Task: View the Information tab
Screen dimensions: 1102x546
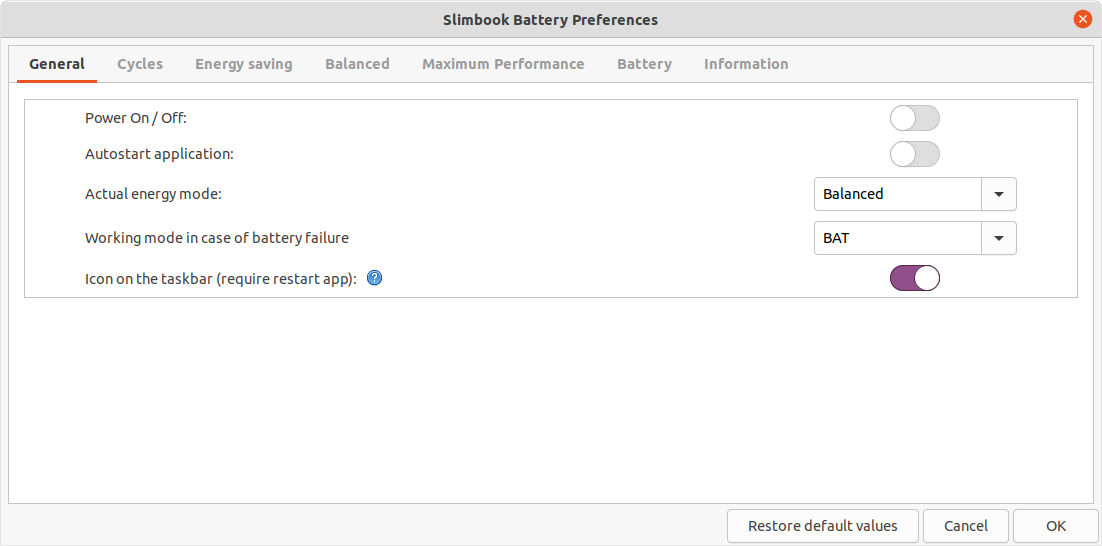Action: (746, 64)
